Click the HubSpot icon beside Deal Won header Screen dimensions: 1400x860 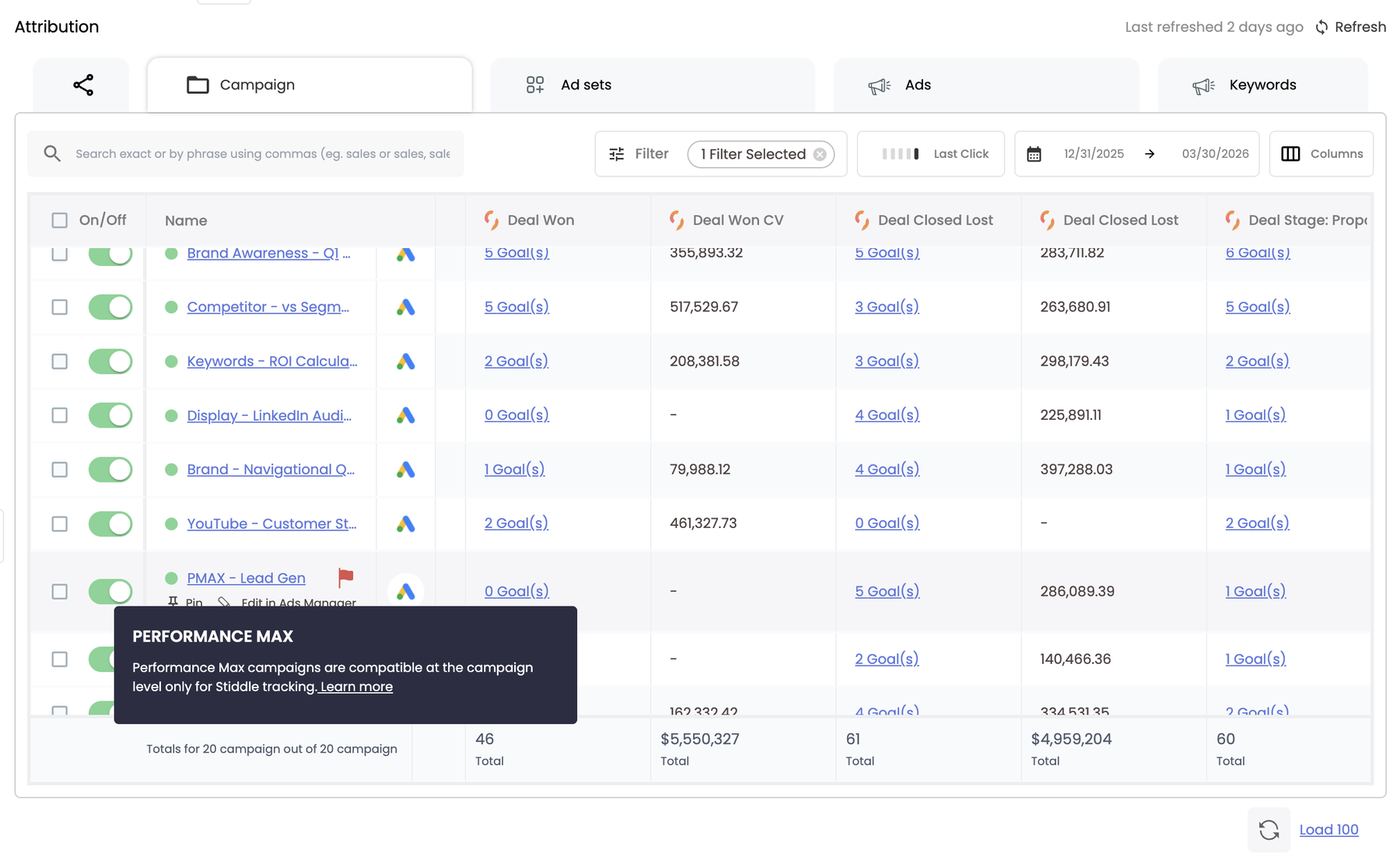[491, 220]
